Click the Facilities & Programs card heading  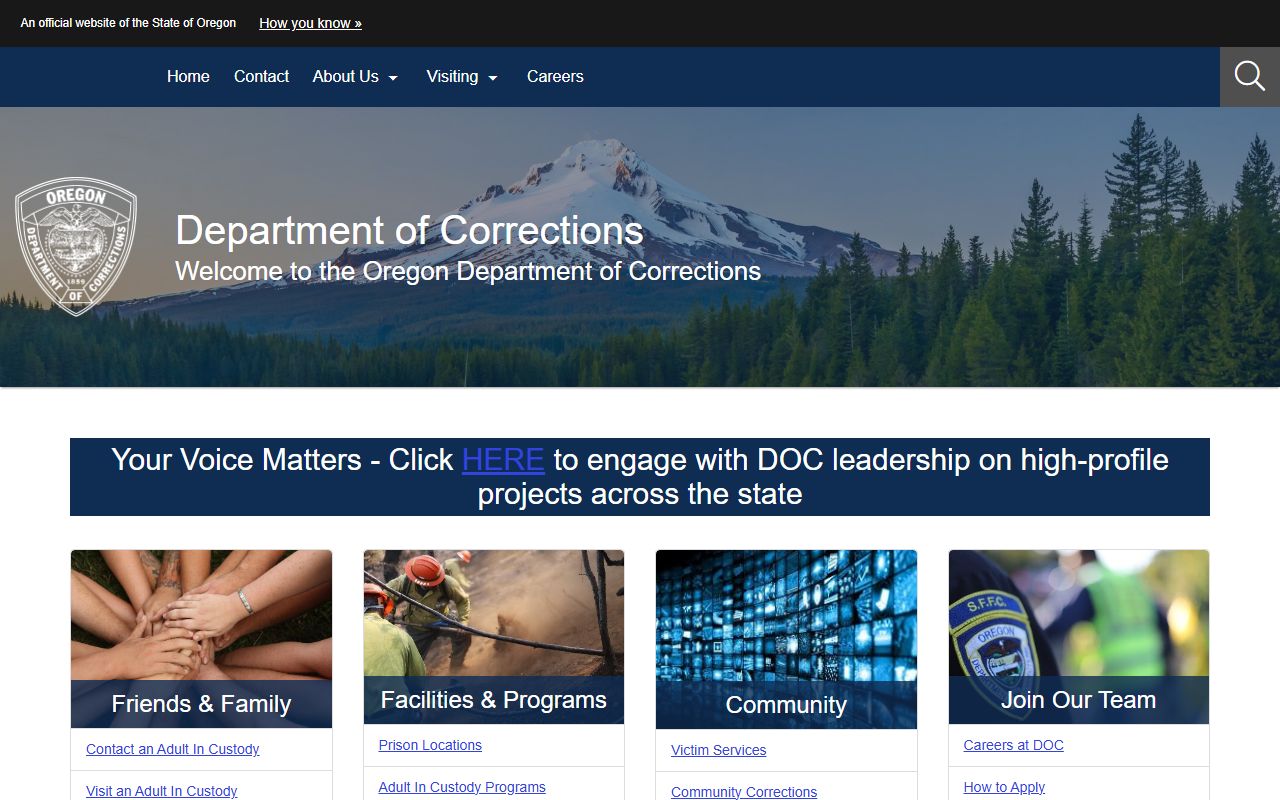(494, 700)
